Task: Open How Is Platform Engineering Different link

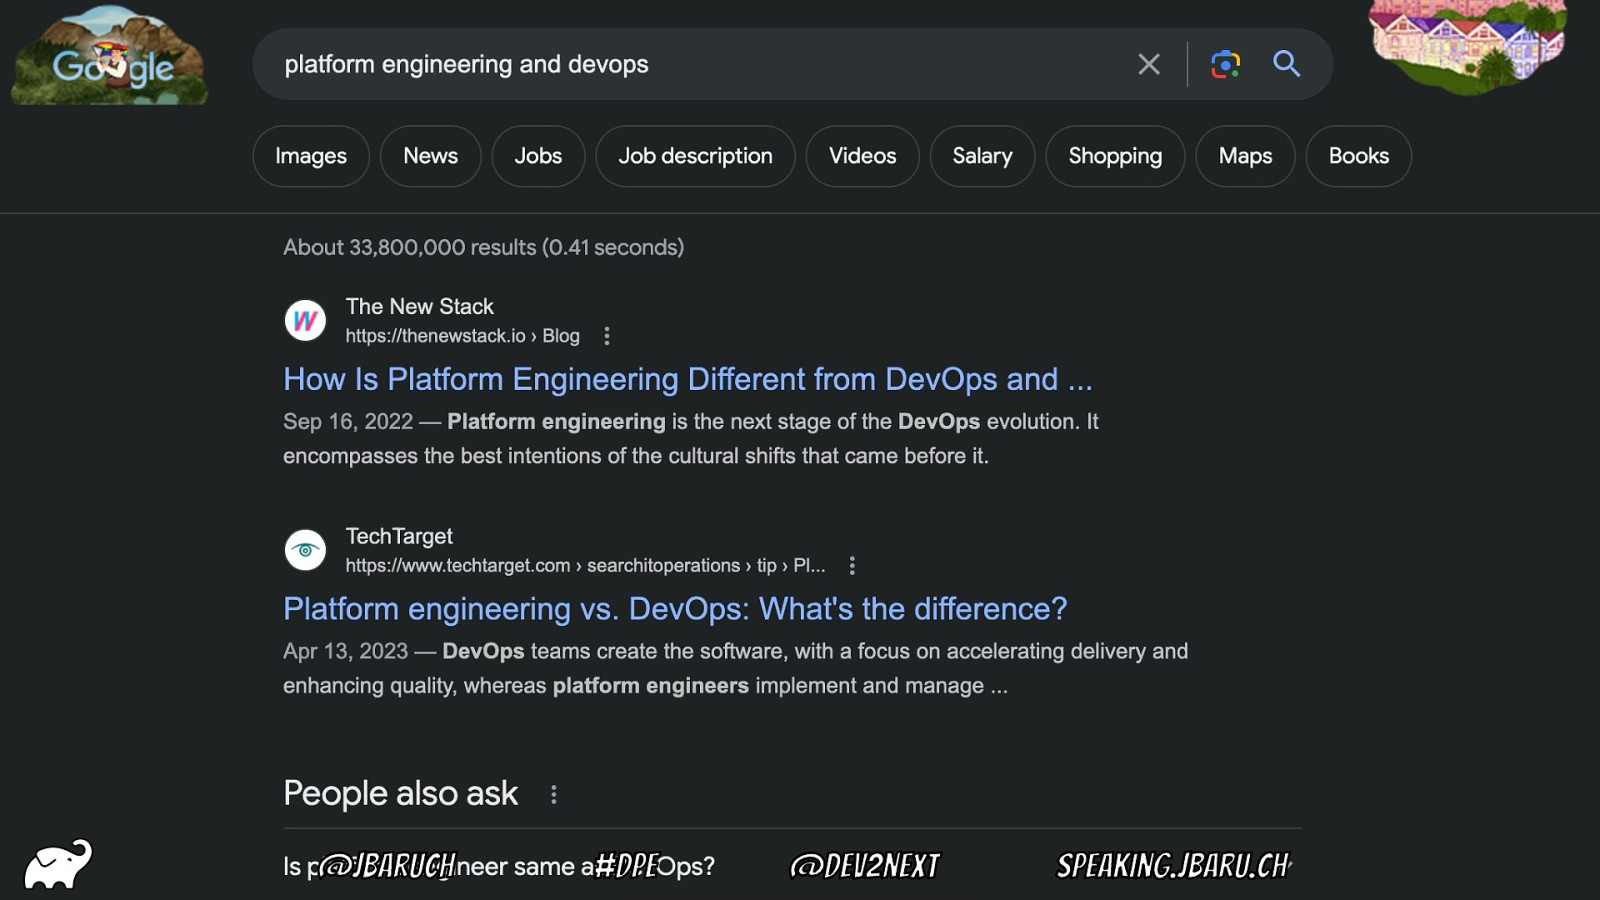Action: pyautogui.click(x=688, y=379)
